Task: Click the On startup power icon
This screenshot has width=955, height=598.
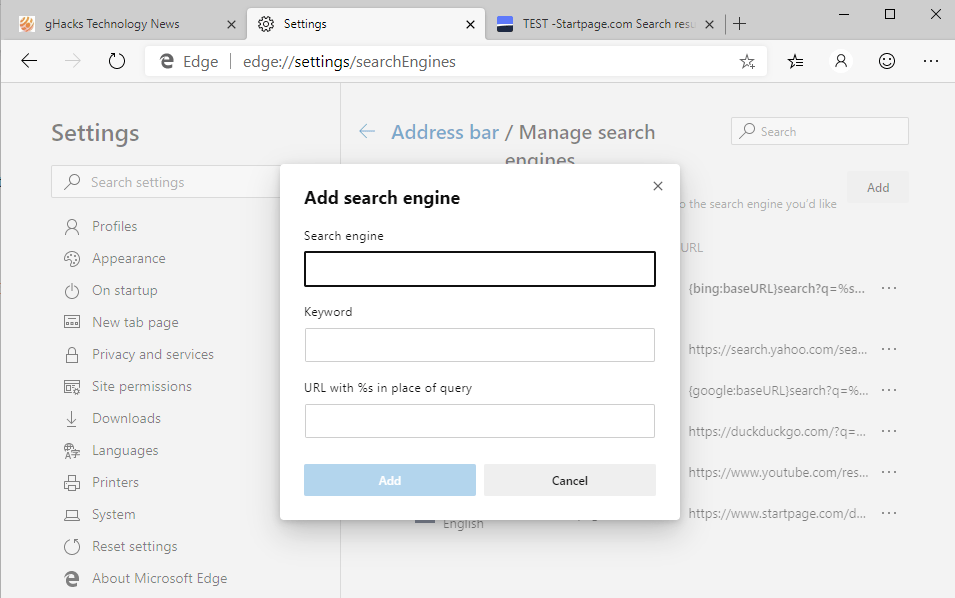Action: (72, 291)
